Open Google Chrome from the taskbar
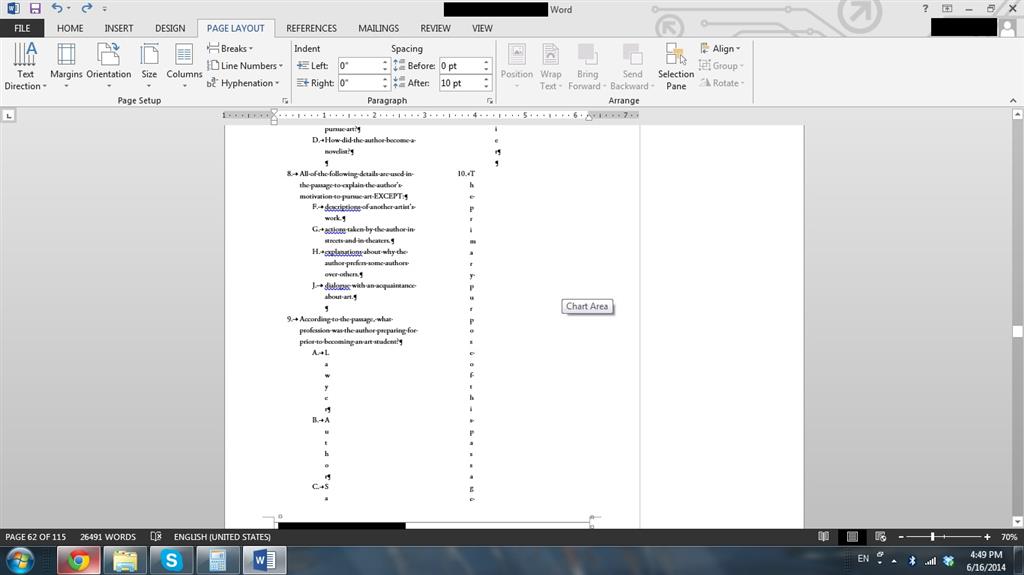The width and height of the screenshot is (1024, 575). click(x=78, y=561)
